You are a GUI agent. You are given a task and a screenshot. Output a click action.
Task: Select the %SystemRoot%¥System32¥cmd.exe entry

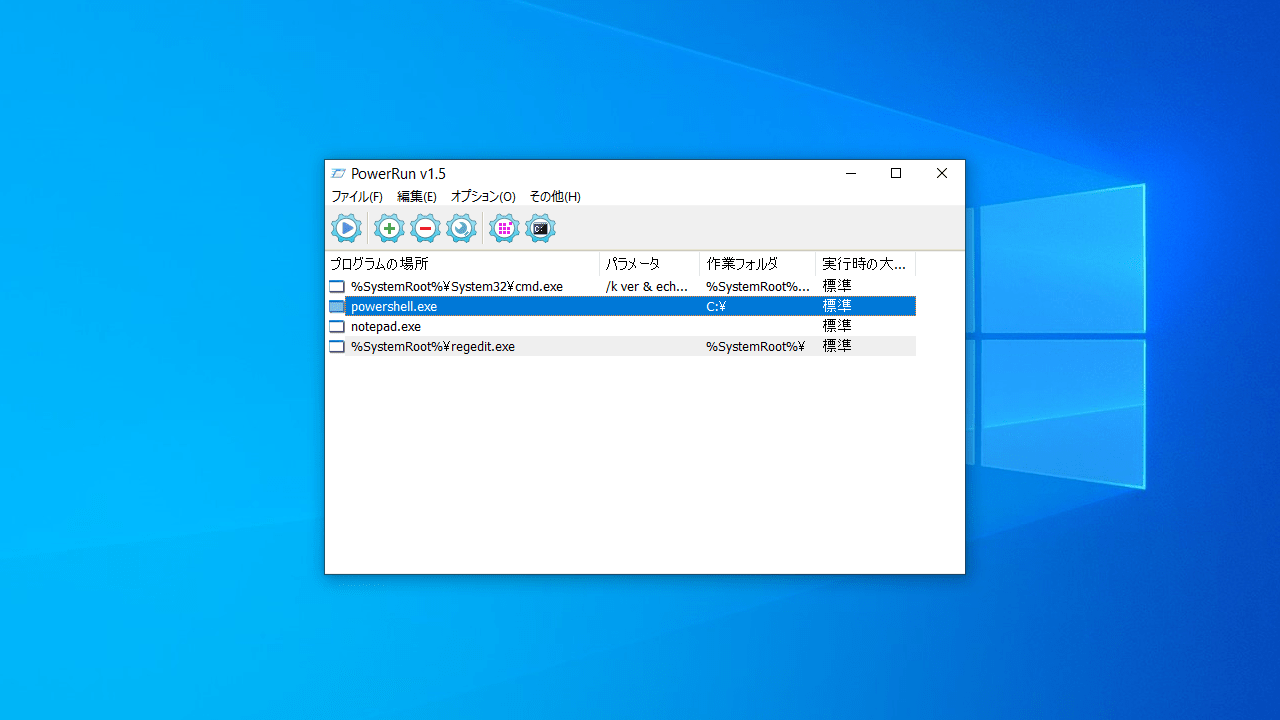(620, 287)
